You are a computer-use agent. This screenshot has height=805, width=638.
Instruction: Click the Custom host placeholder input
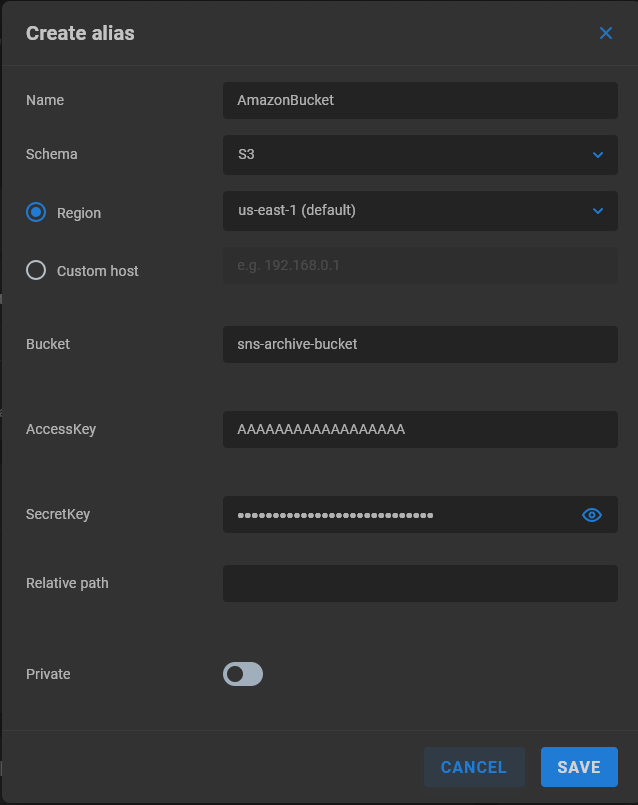[x=420, y=265]
